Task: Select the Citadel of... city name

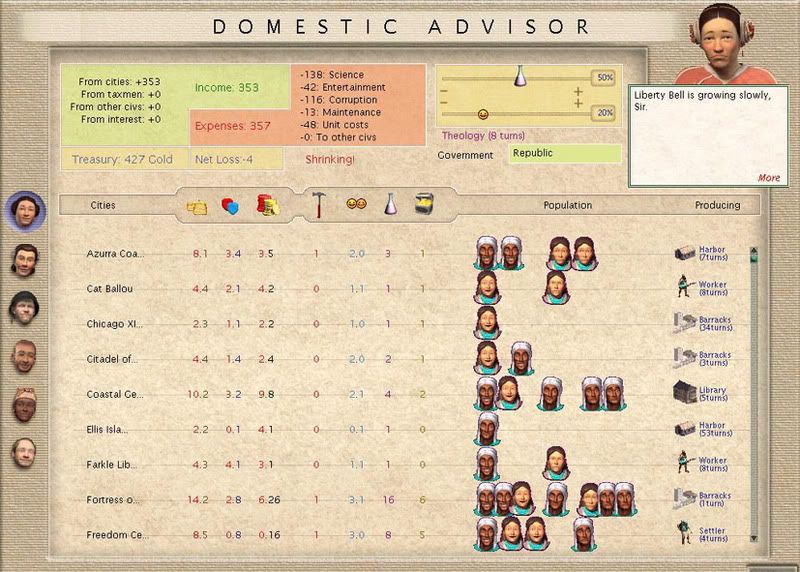Action: coord(112,359)
